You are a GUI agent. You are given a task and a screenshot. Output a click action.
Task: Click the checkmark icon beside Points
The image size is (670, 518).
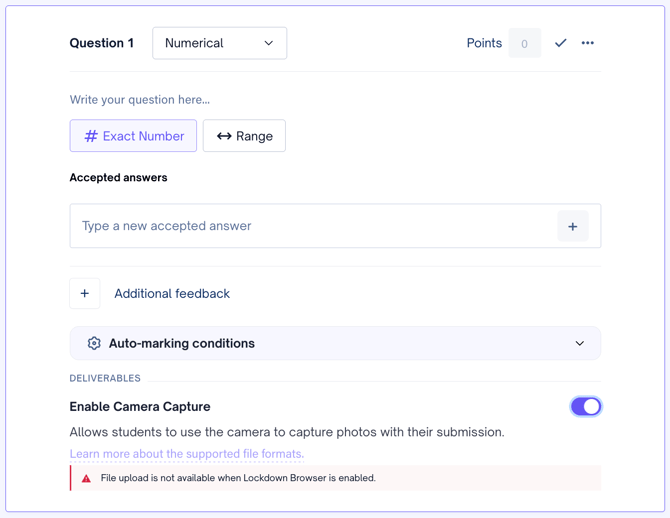click(x=560, y=43)
